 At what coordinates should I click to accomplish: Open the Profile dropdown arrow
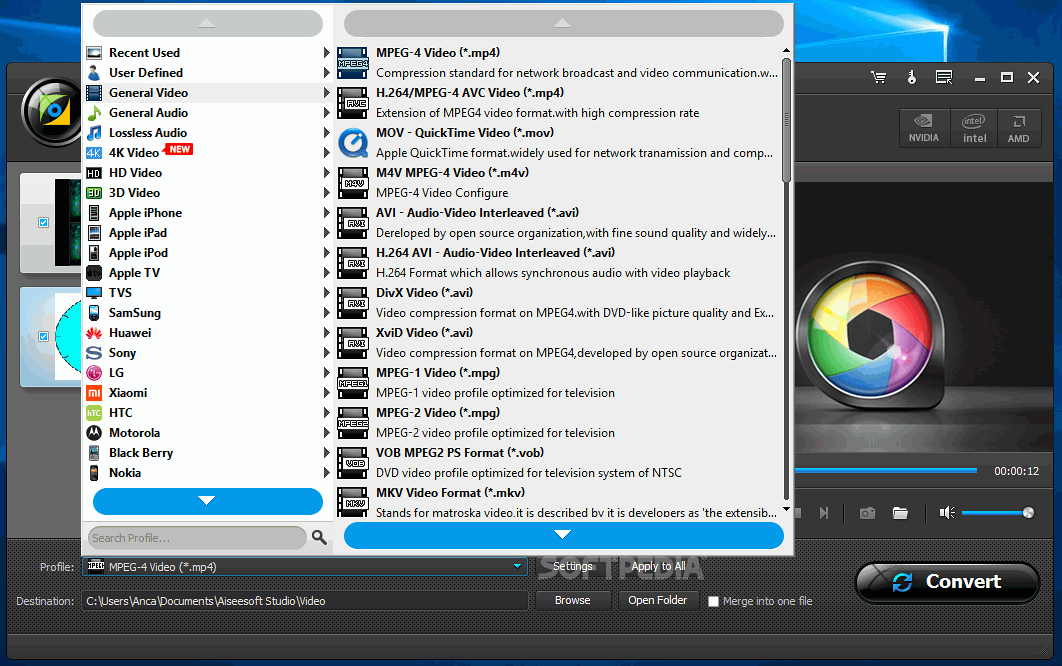click(x=517, y=566)
